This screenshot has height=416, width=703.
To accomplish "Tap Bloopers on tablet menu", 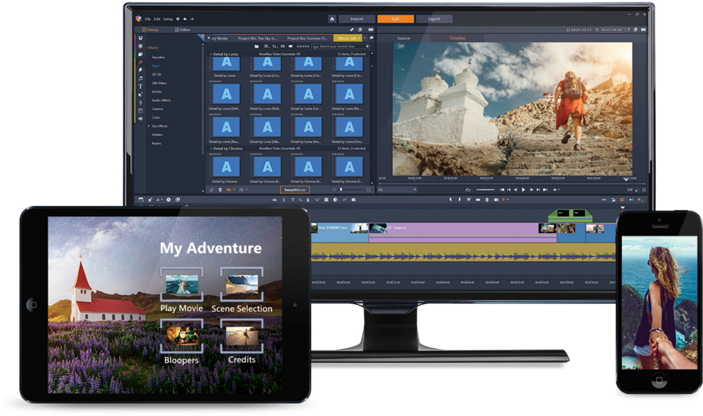I will coord(181,342).
